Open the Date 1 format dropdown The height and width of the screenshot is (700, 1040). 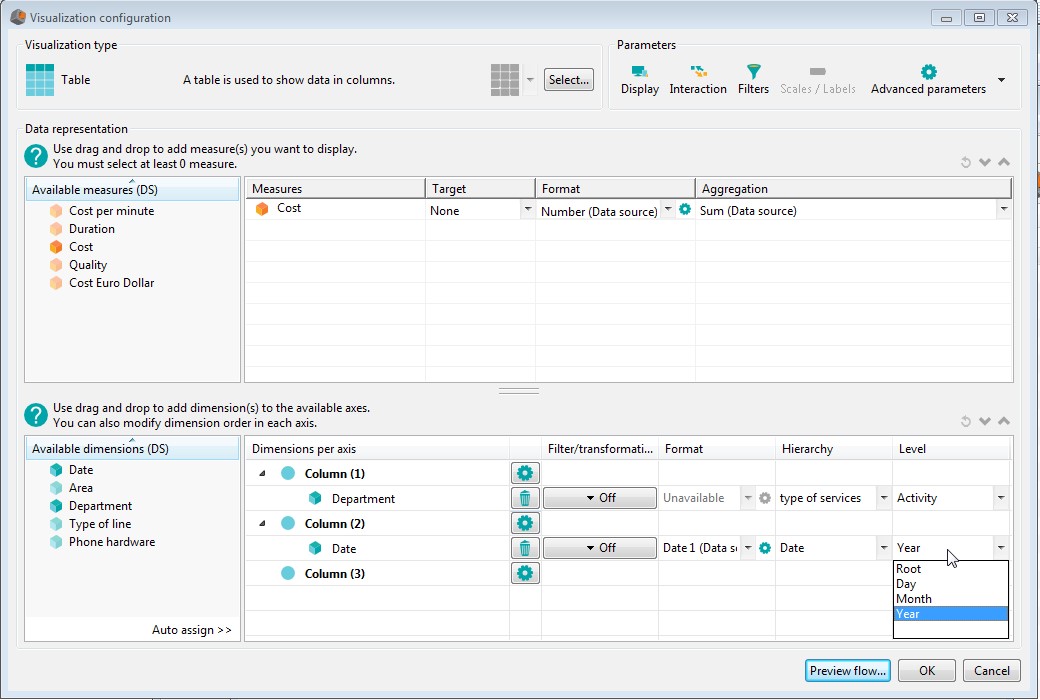click(748, 548)
